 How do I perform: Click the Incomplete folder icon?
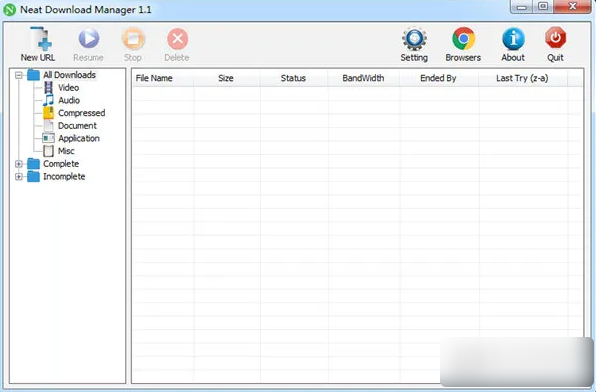tap(33, 176)
